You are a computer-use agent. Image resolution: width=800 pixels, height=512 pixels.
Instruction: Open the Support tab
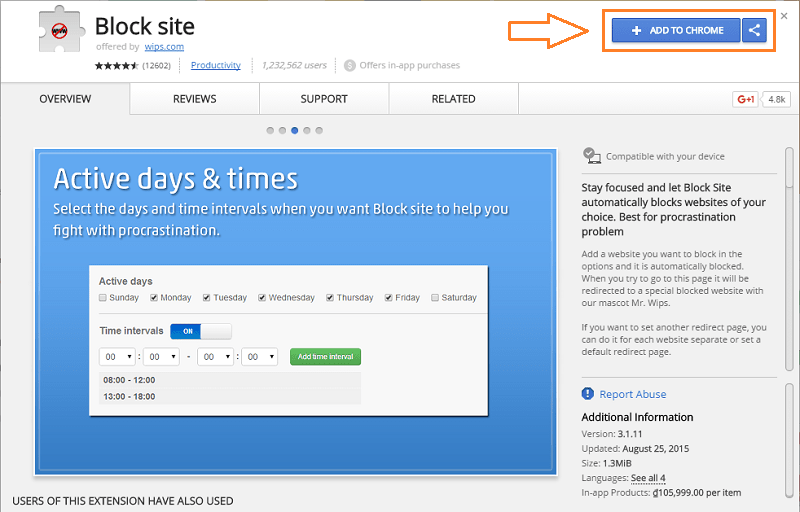(x=324, y=99)
